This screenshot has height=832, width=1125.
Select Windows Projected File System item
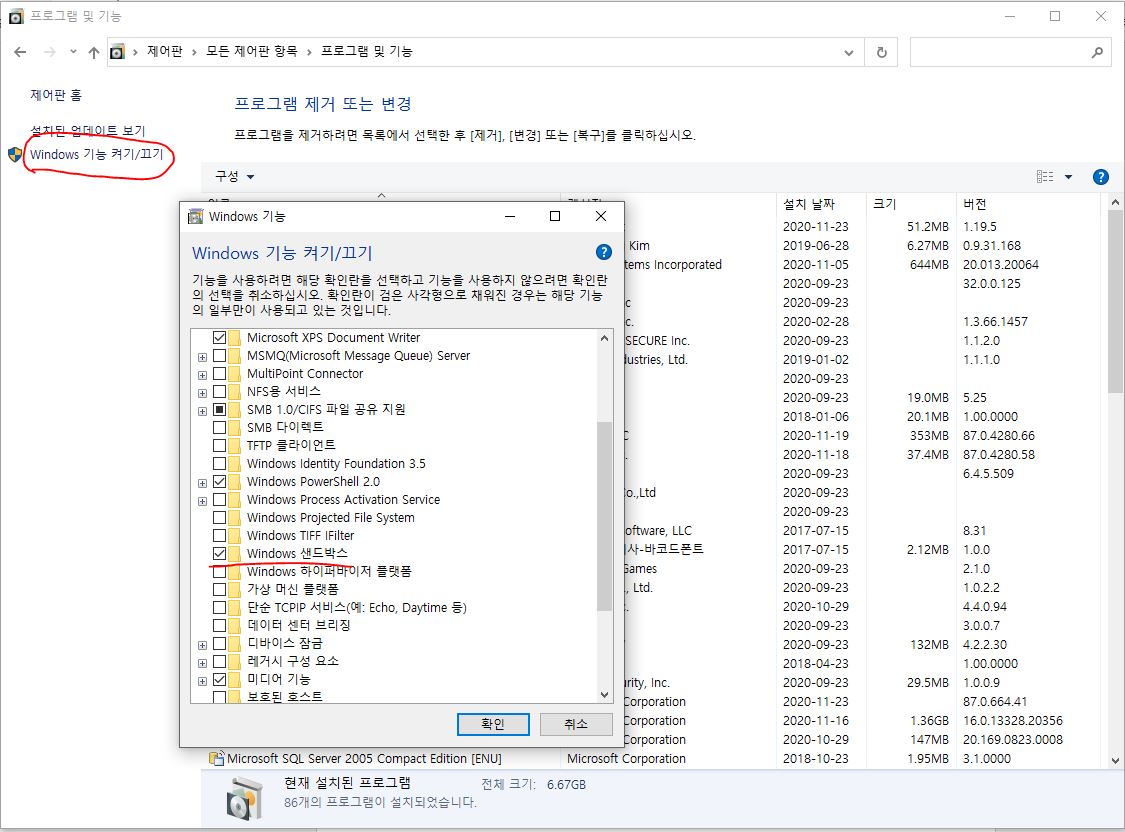pos(331,518)
